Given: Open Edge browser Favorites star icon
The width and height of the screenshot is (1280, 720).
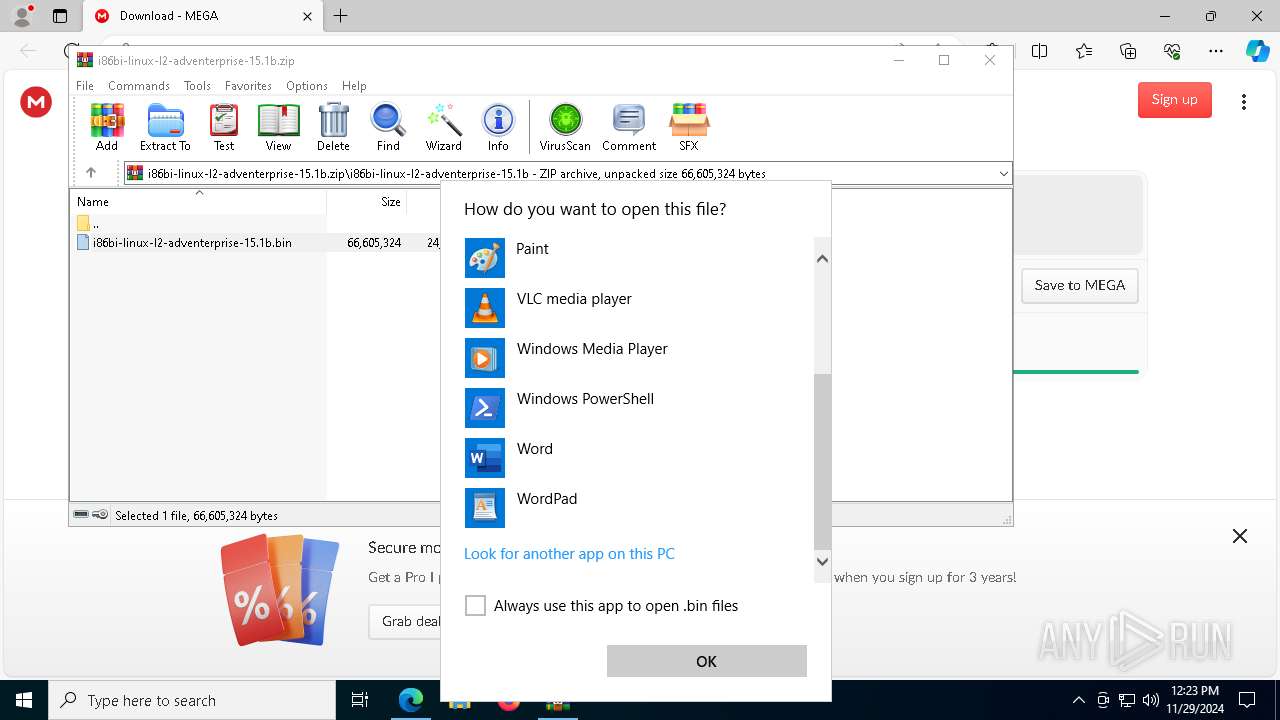Looking at the screenshot, I should [x=1084, y=51].
